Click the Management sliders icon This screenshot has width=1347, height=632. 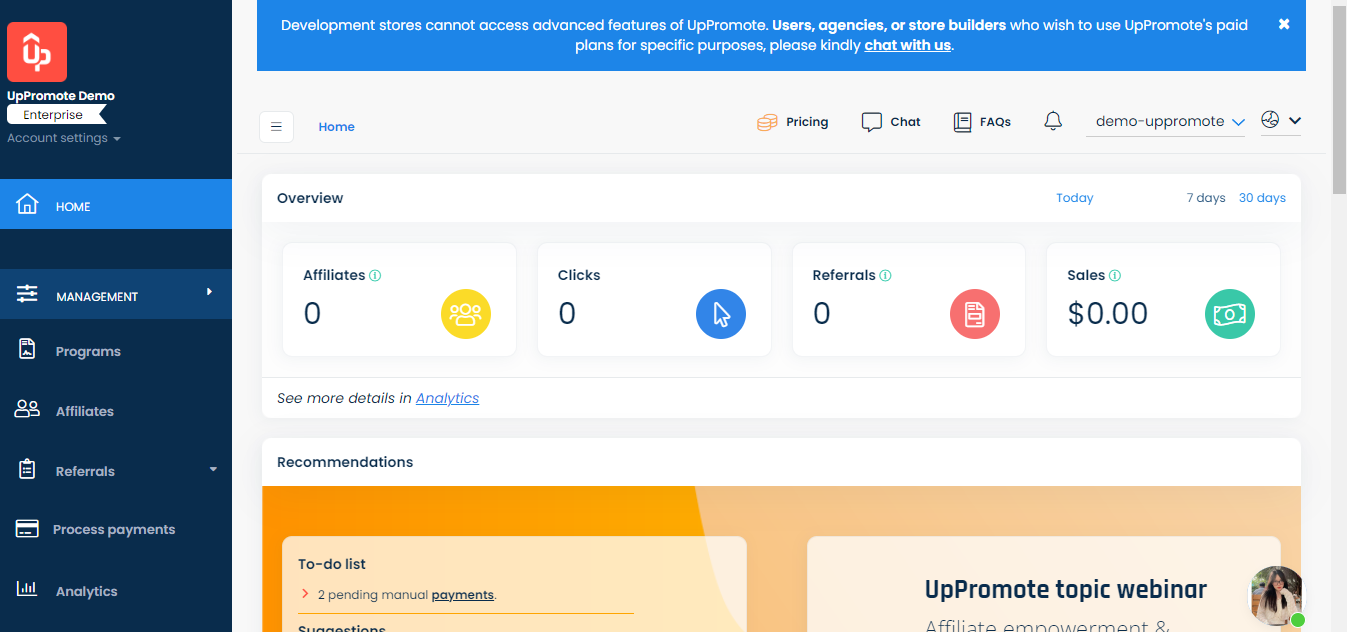[27, 294]
